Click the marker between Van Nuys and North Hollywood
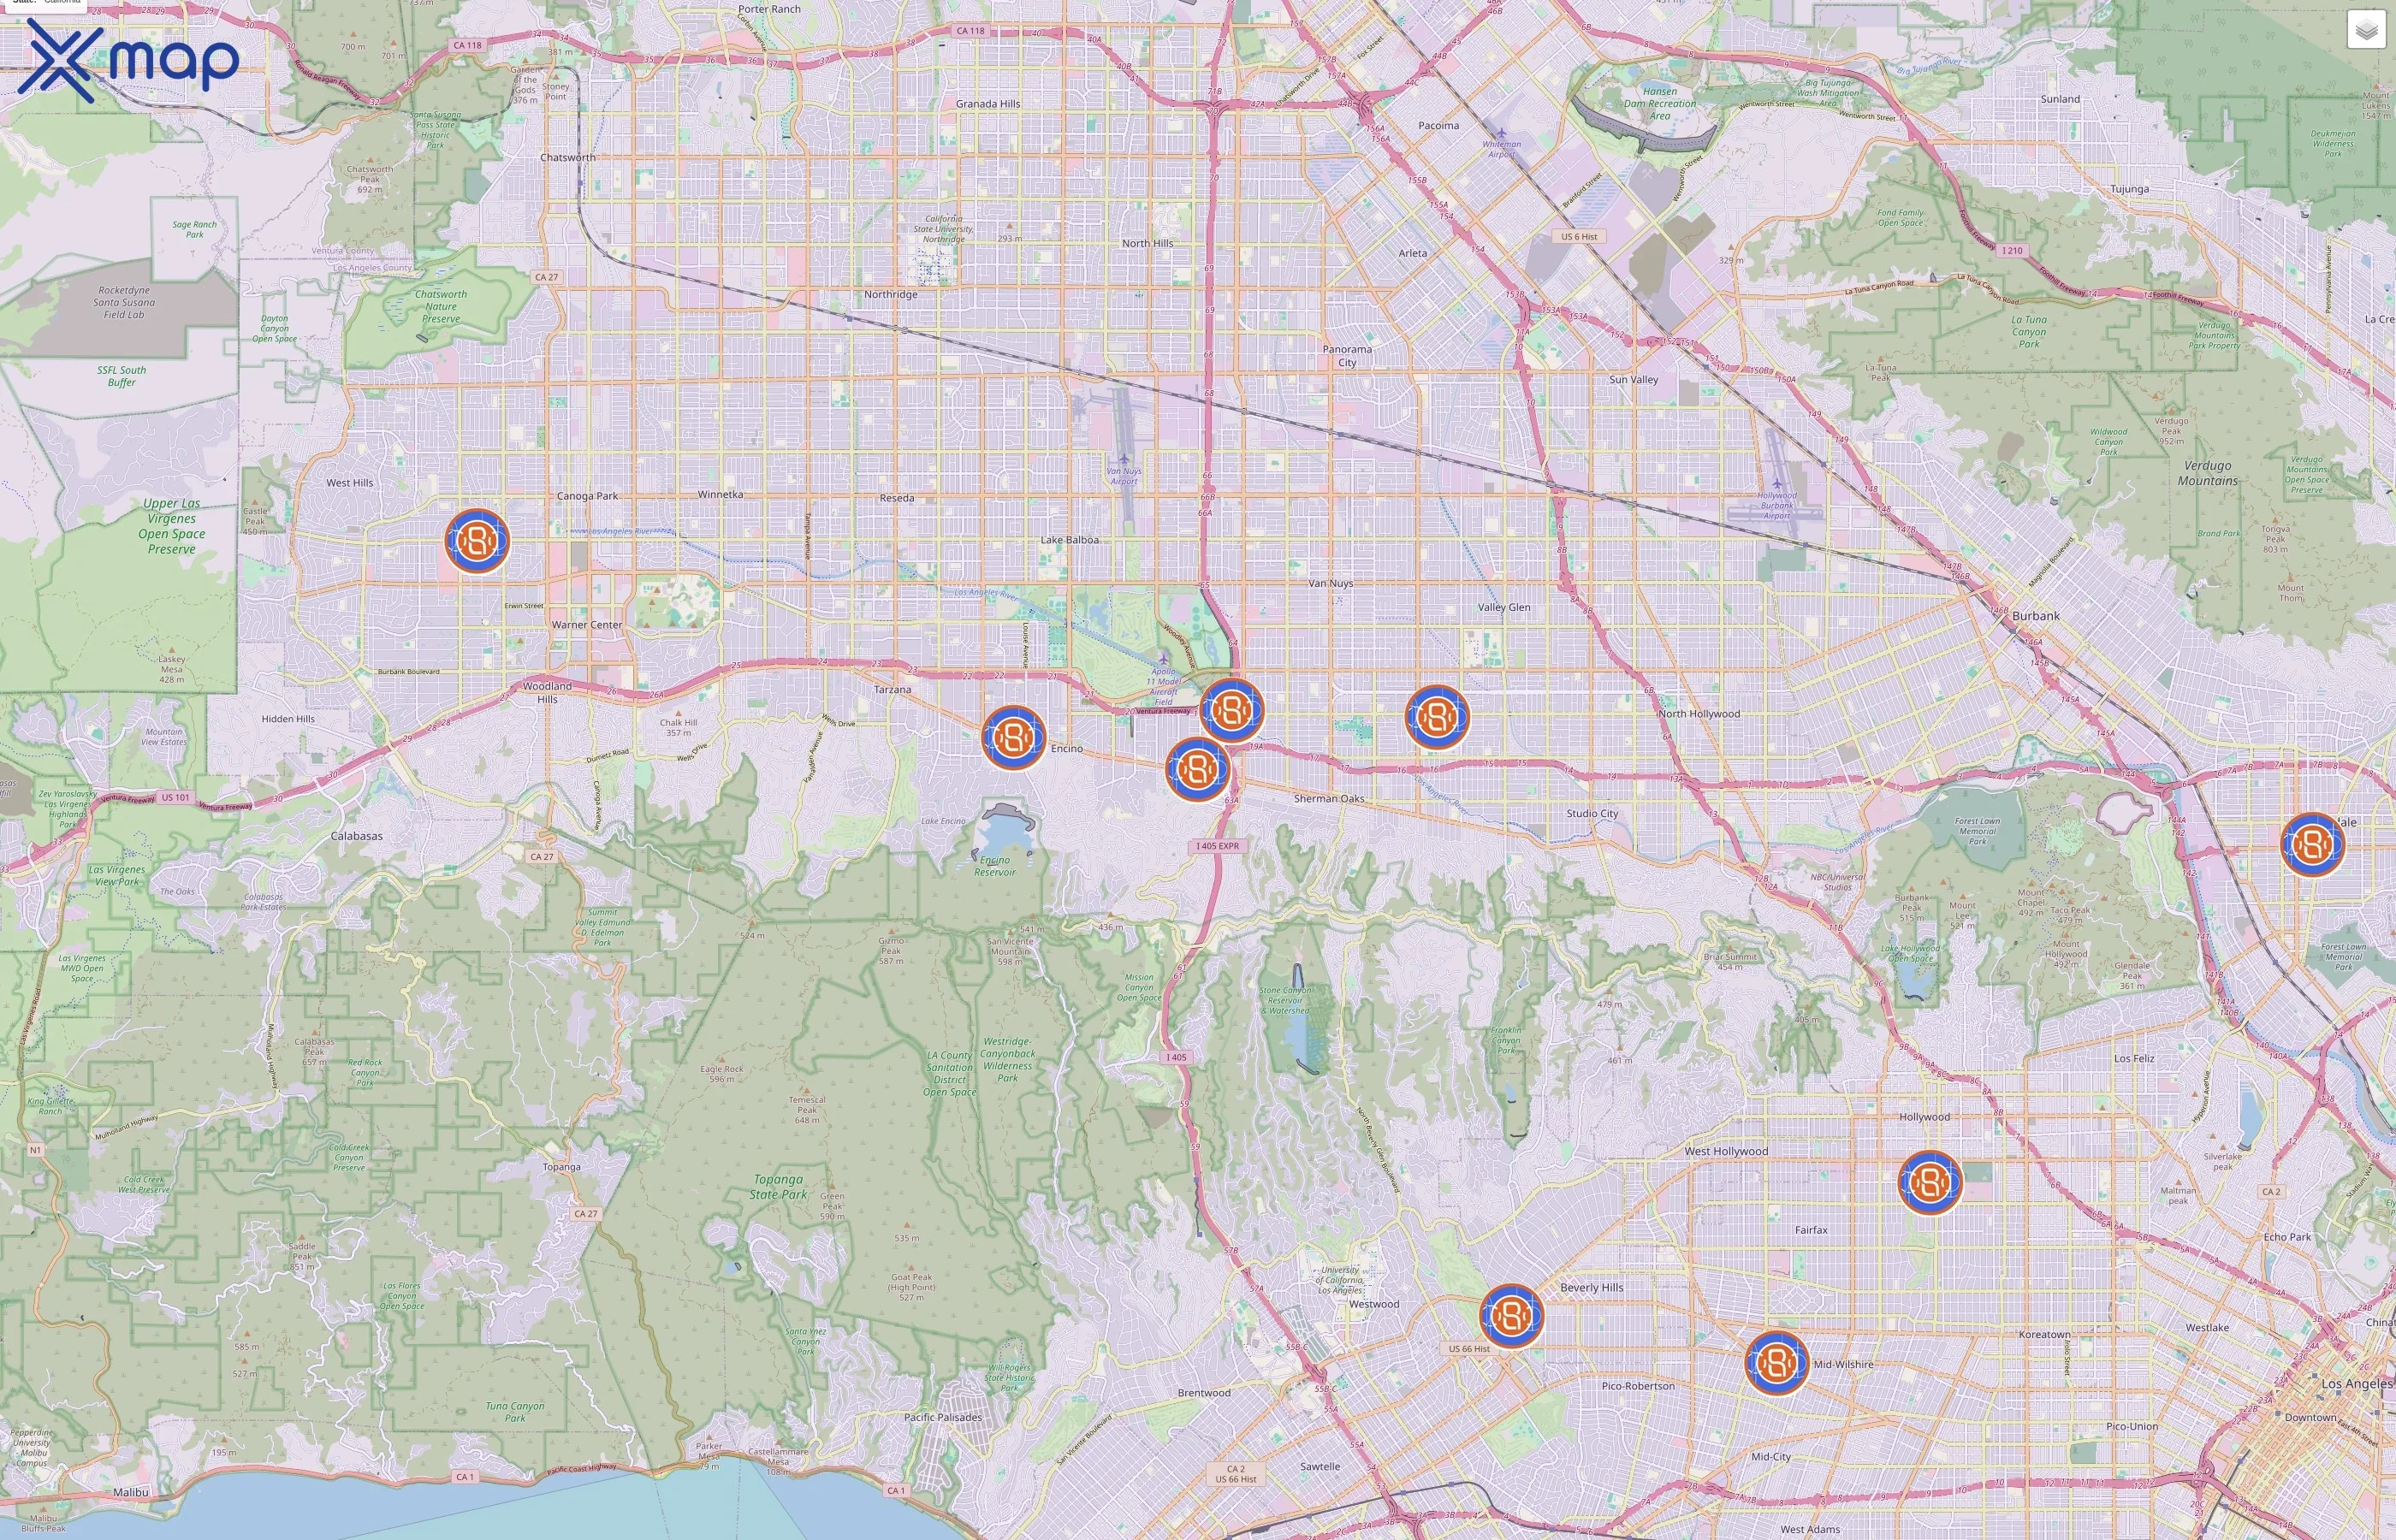Viewport: 2396px width, 1540px height. (x=1437, y=715)
